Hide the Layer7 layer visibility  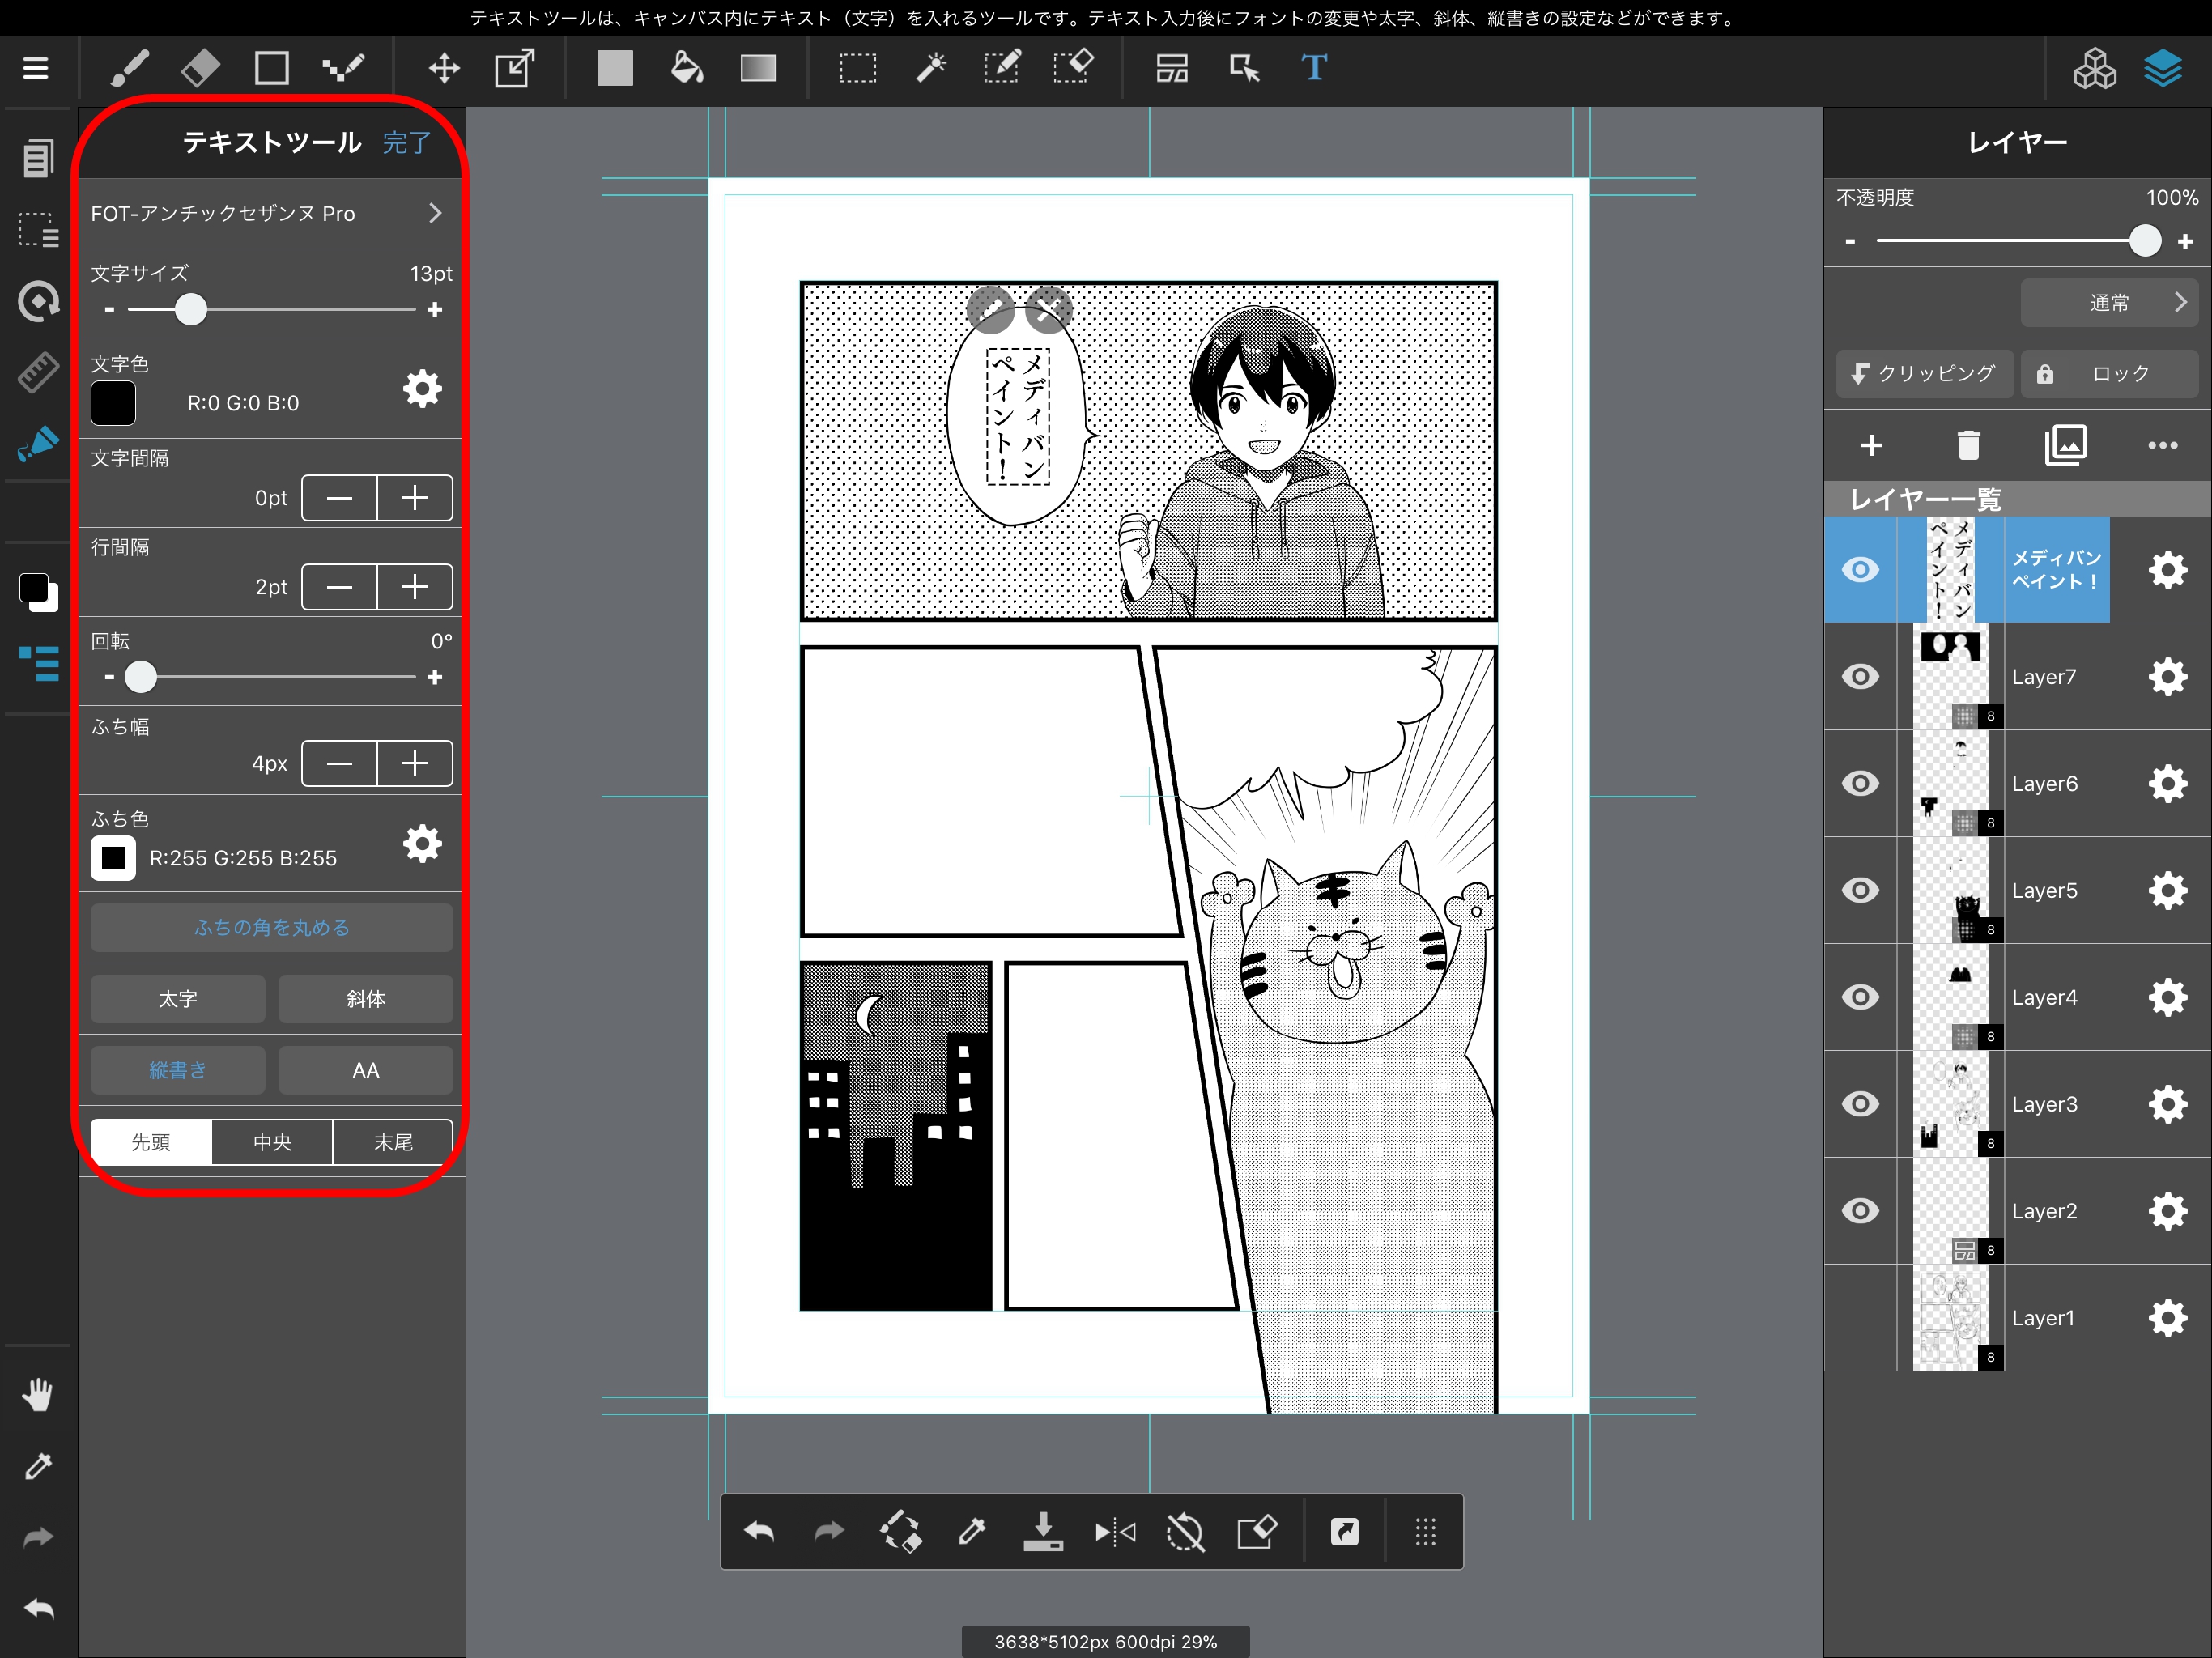point(1861,676)
